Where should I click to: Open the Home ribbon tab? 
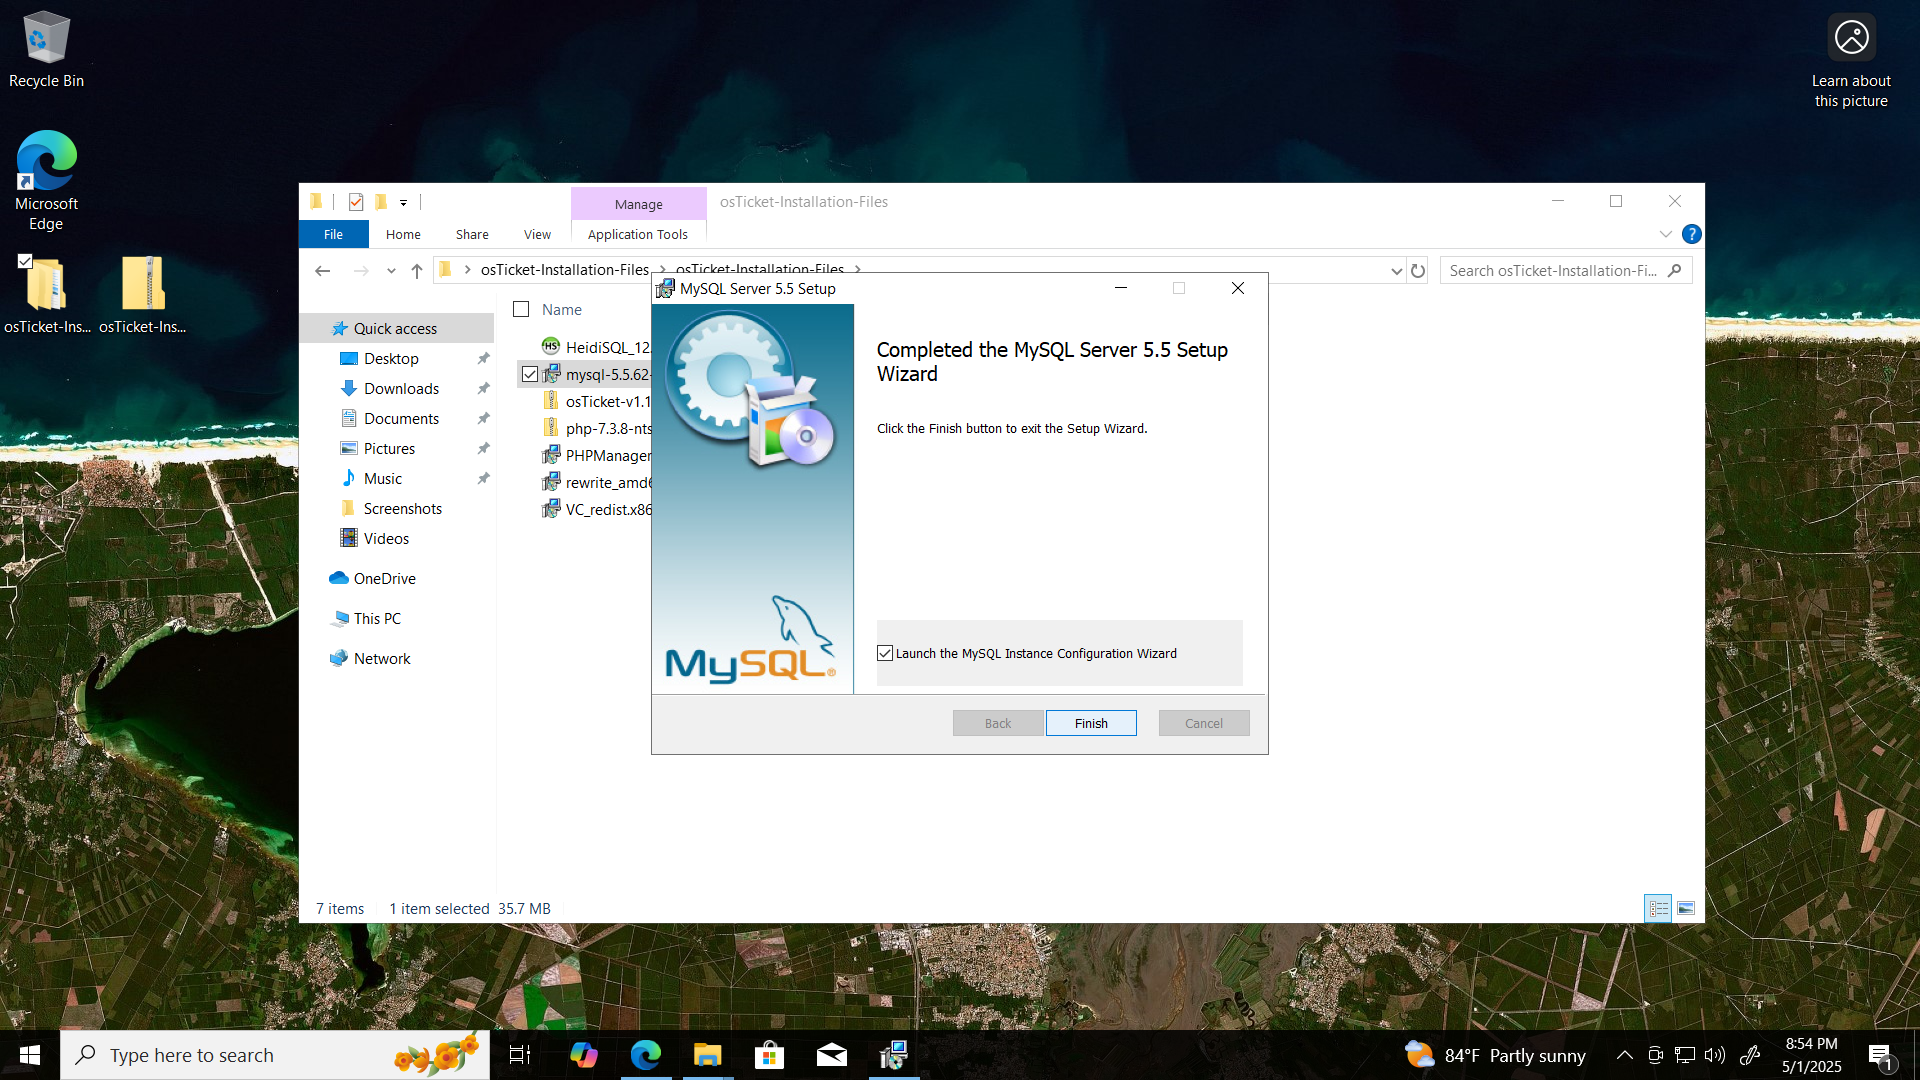point(403,234)
